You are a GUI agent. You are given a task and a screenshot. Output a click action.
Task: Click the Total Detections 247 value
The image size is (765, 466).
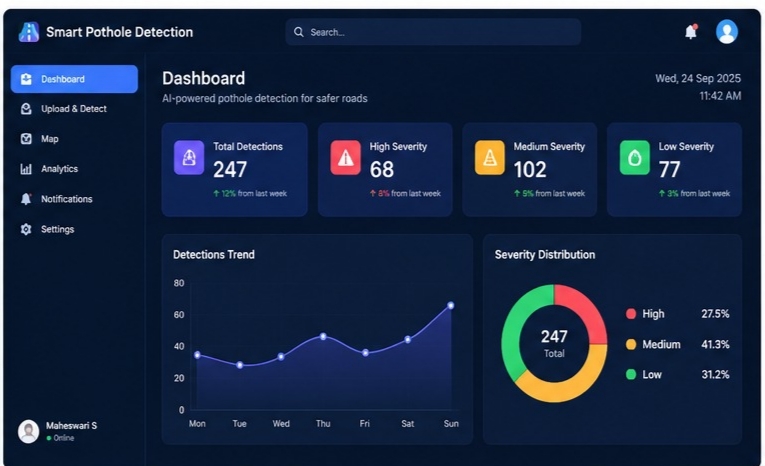point(230,170)
